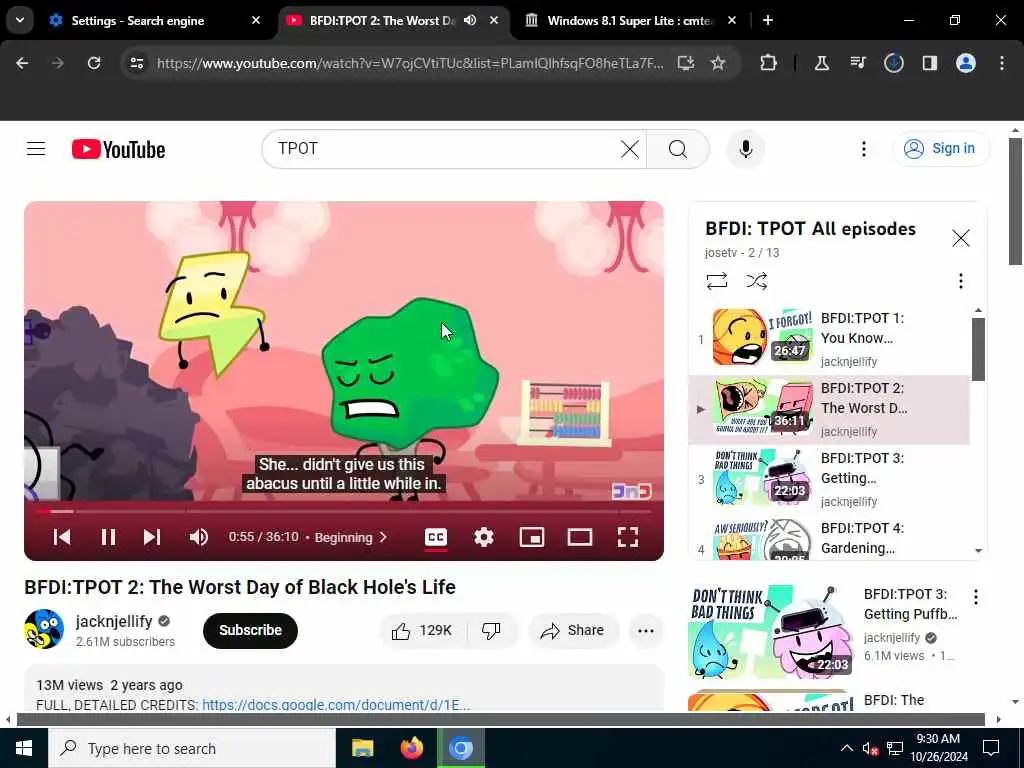Open options menu for recommended TPOT 3
Screen dimensions: 1024x768
pyautogui.click(x=975, y=596)
